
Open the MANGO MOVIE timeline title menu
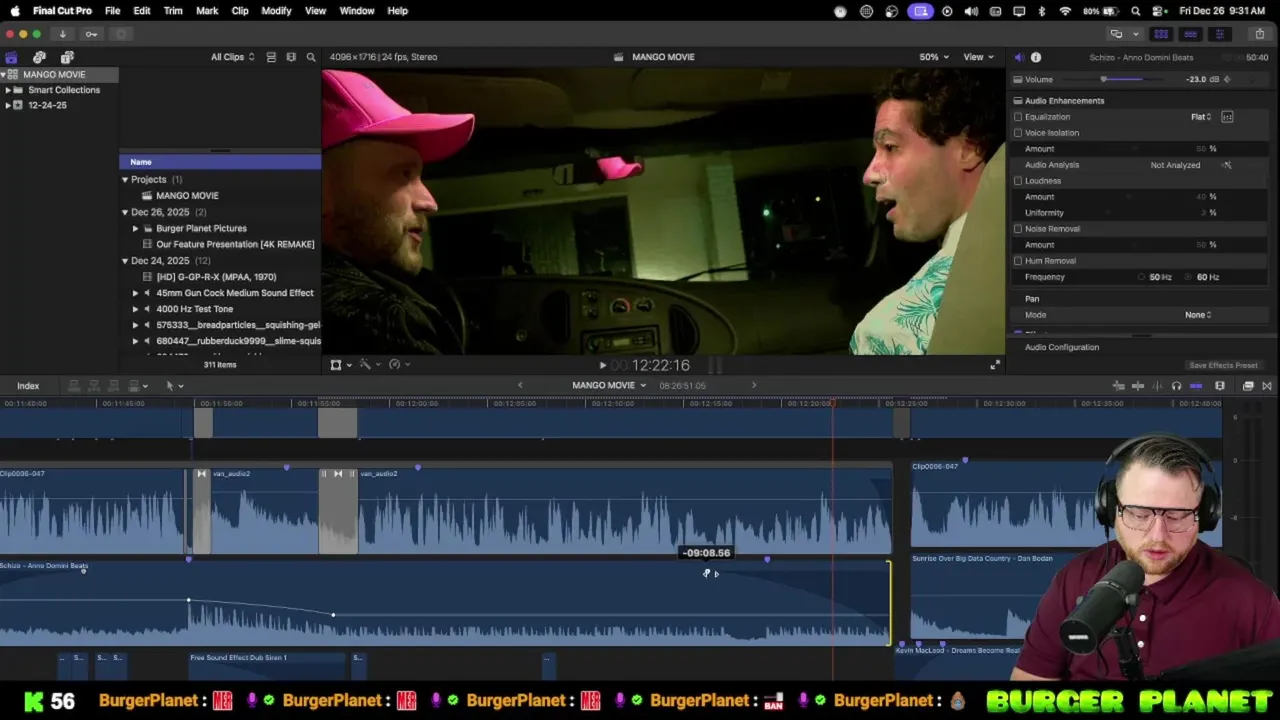[609, 385]
